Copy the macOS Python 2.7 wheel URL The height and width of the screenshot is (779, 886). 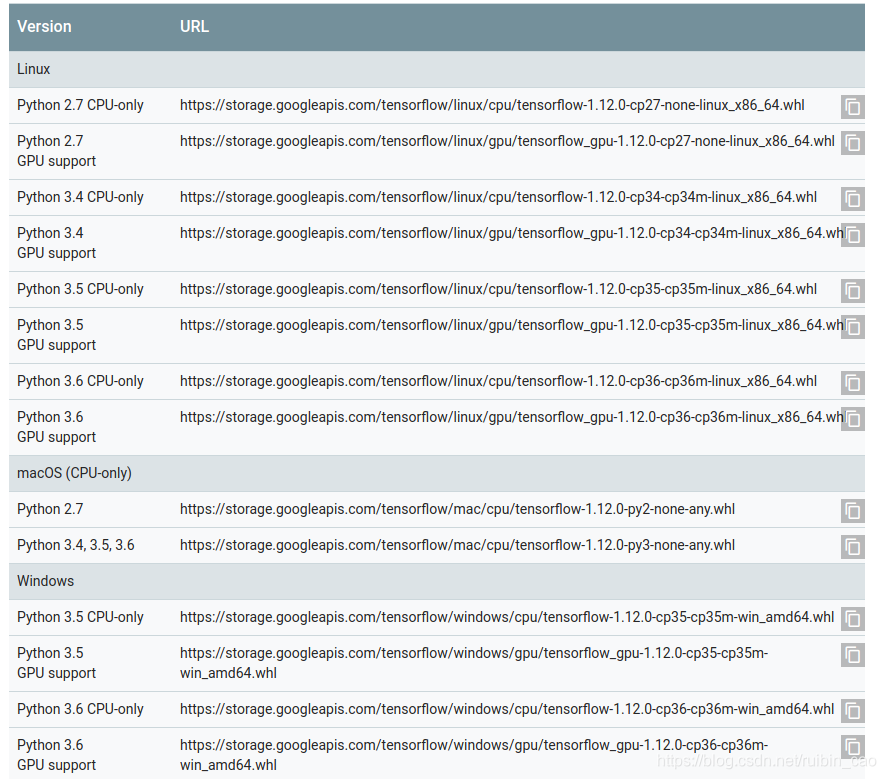(x=853, y=511)
